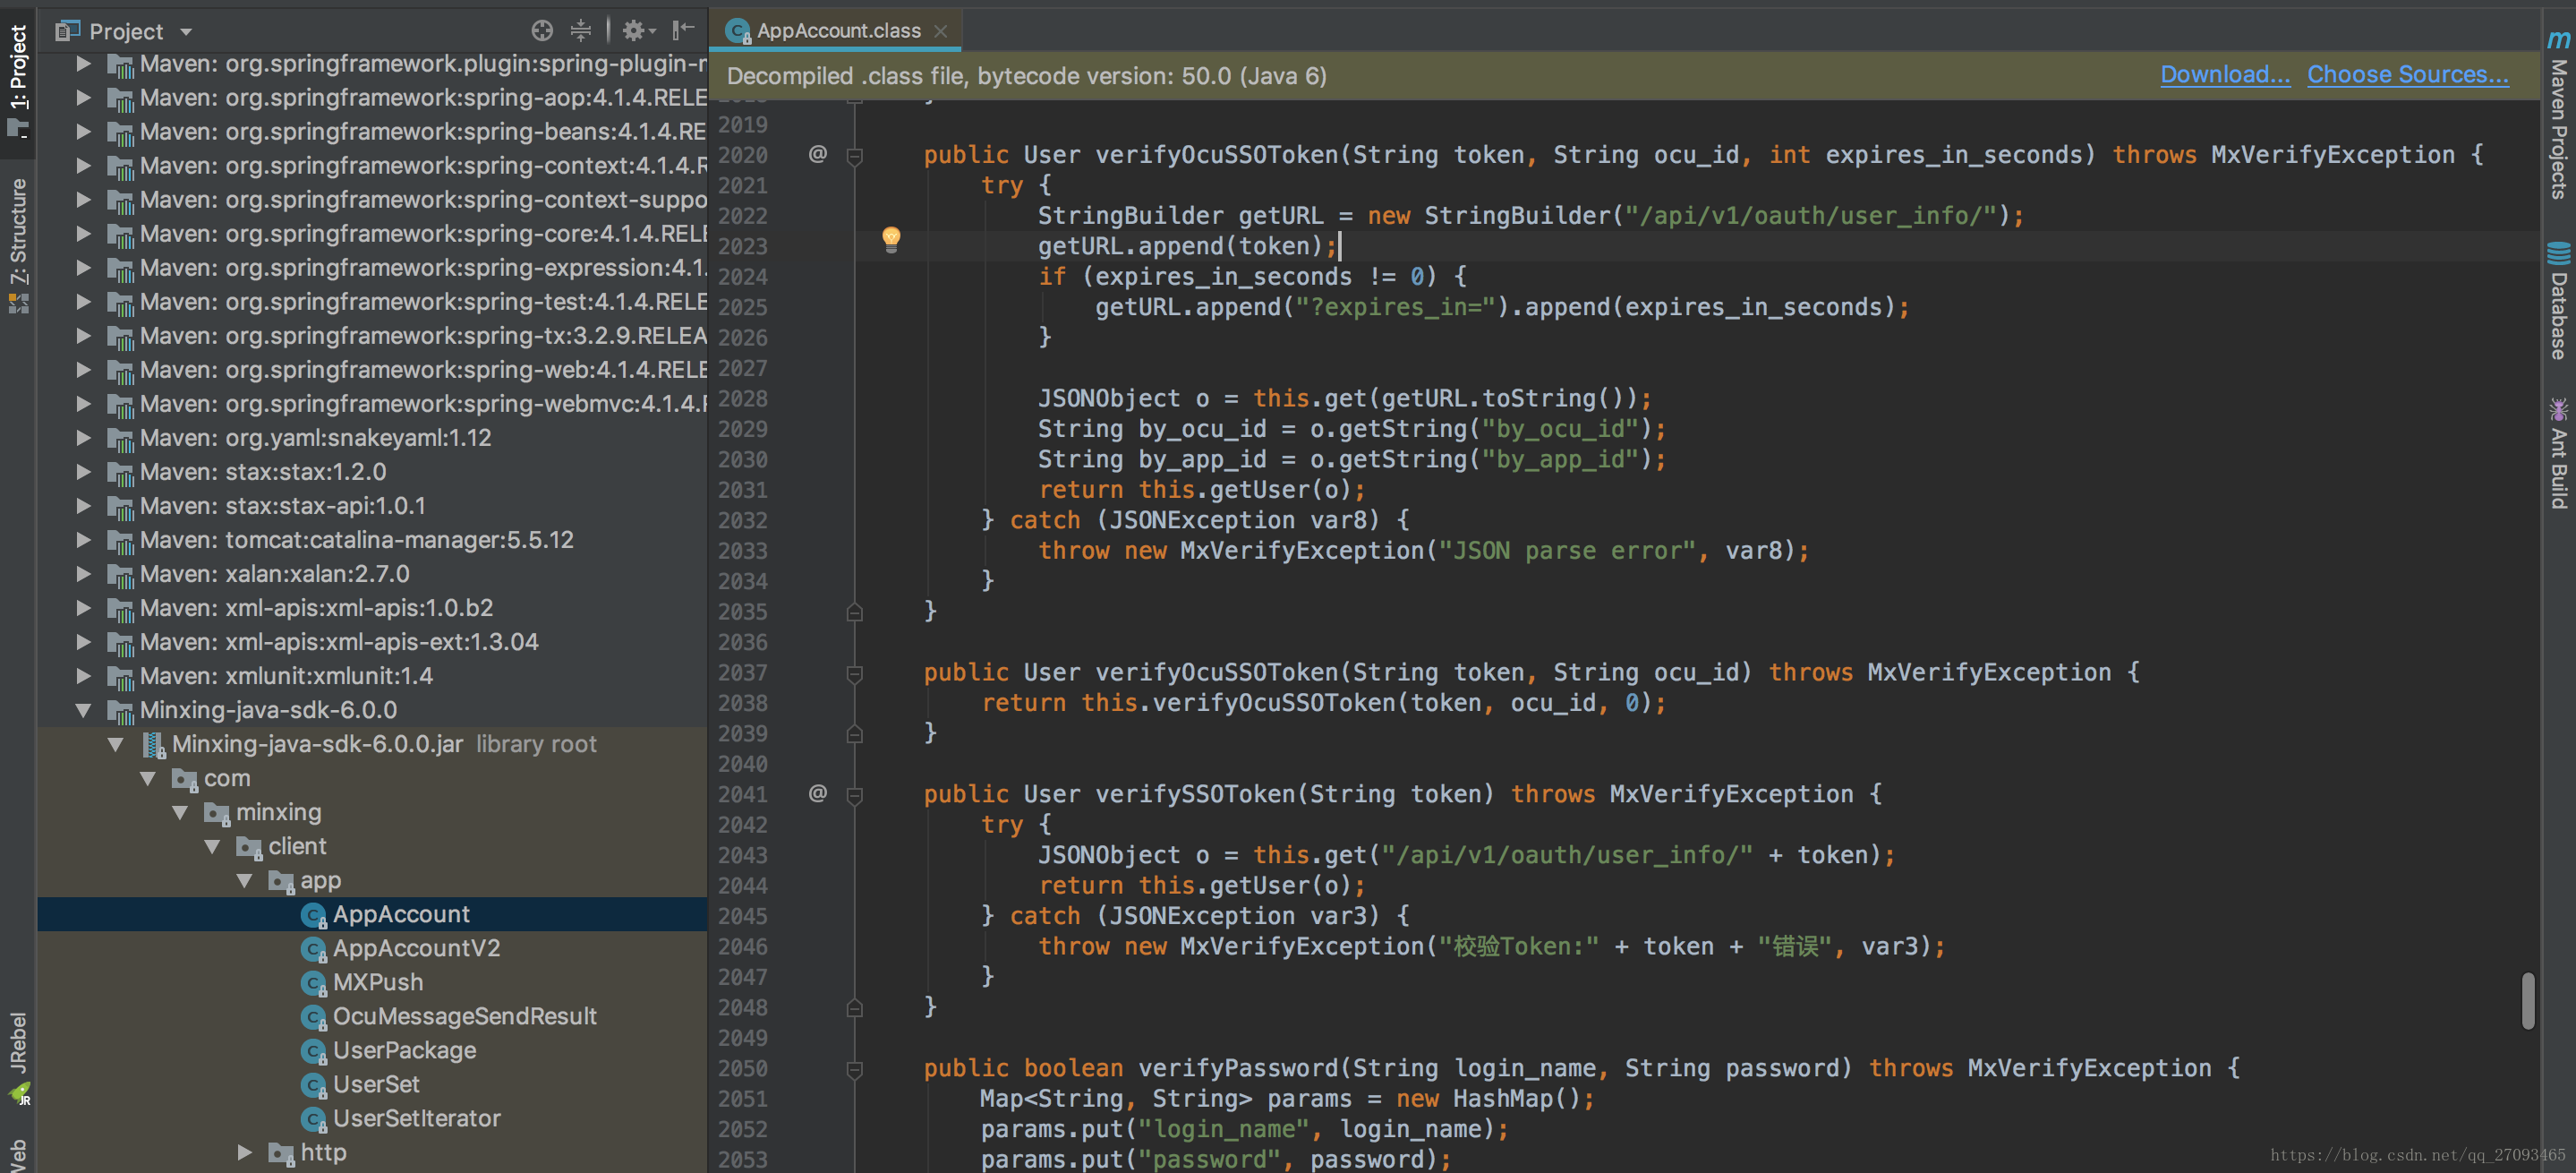Click the editor vertical scrollbar thumb
2576x1173 pixels.
2527,1000
